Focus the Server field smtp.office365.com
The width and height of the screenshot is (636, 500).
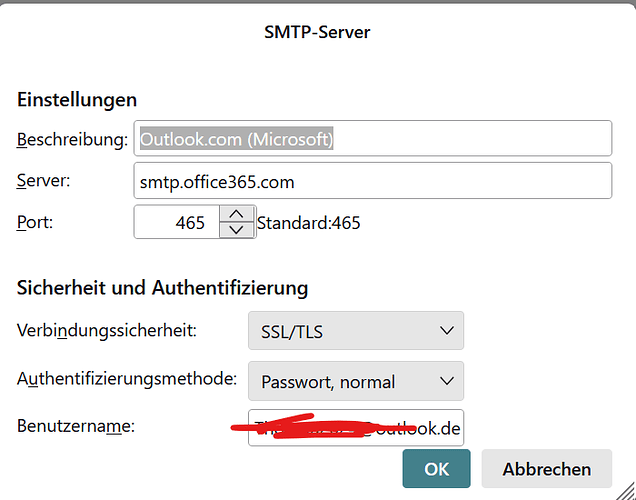pos(372,180)
